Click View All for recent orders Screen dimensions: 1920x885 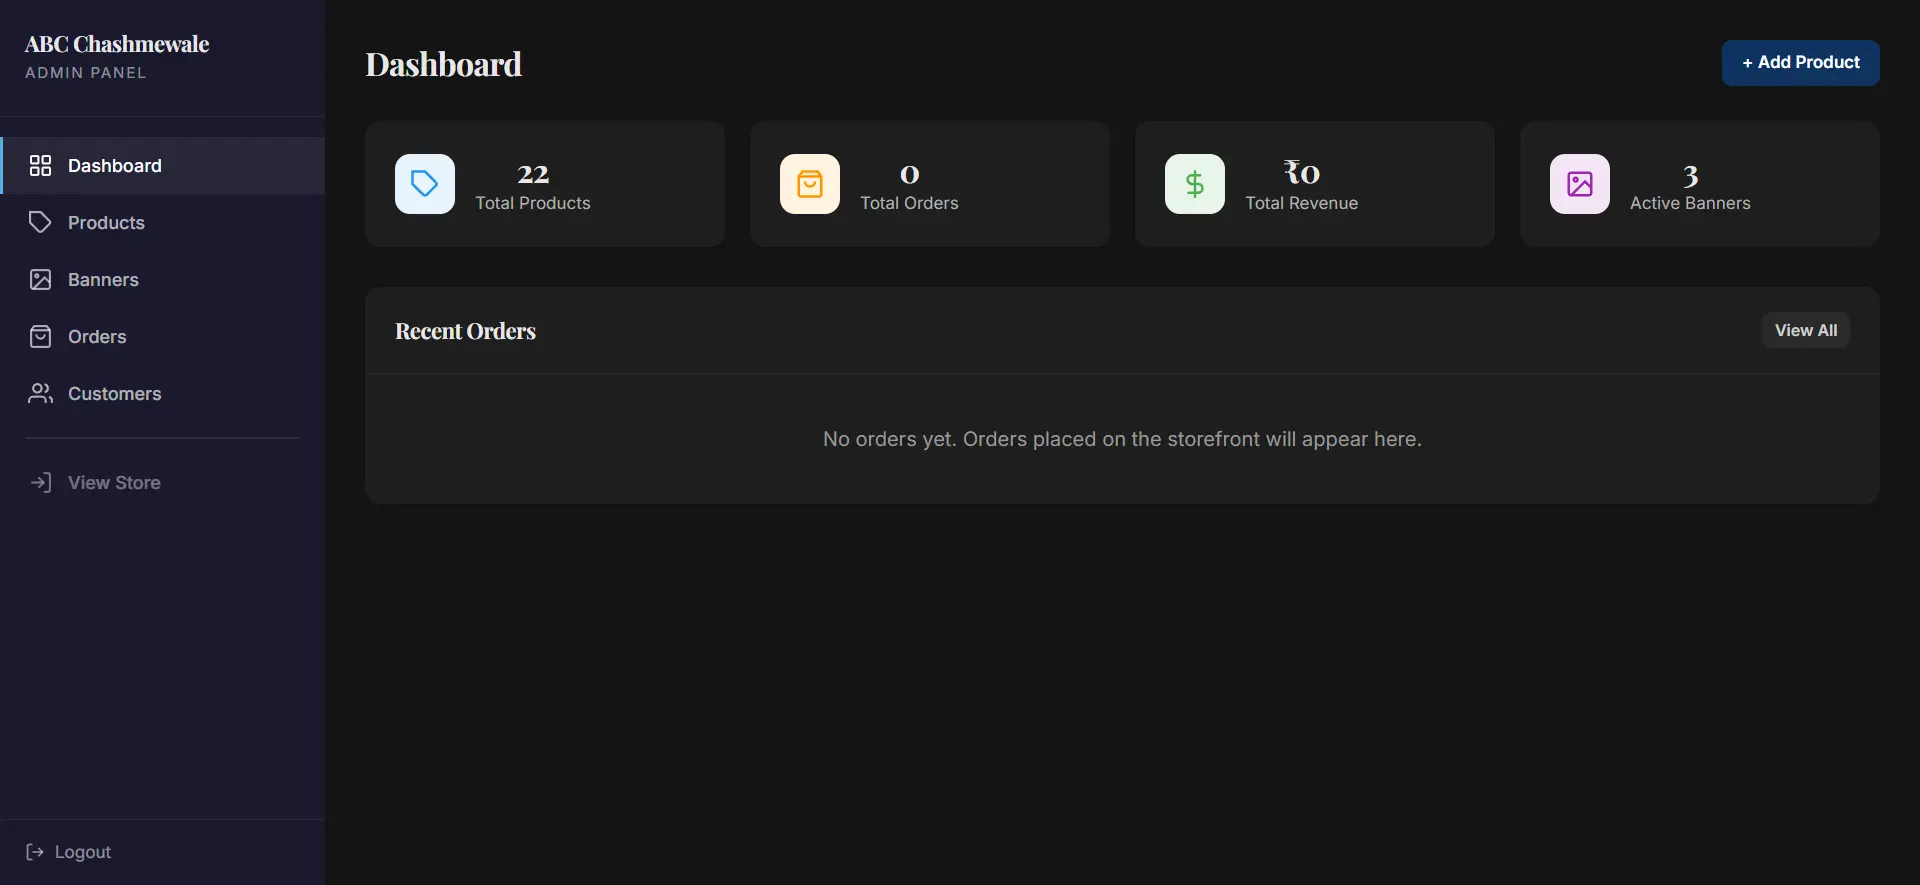[1806, 331]
